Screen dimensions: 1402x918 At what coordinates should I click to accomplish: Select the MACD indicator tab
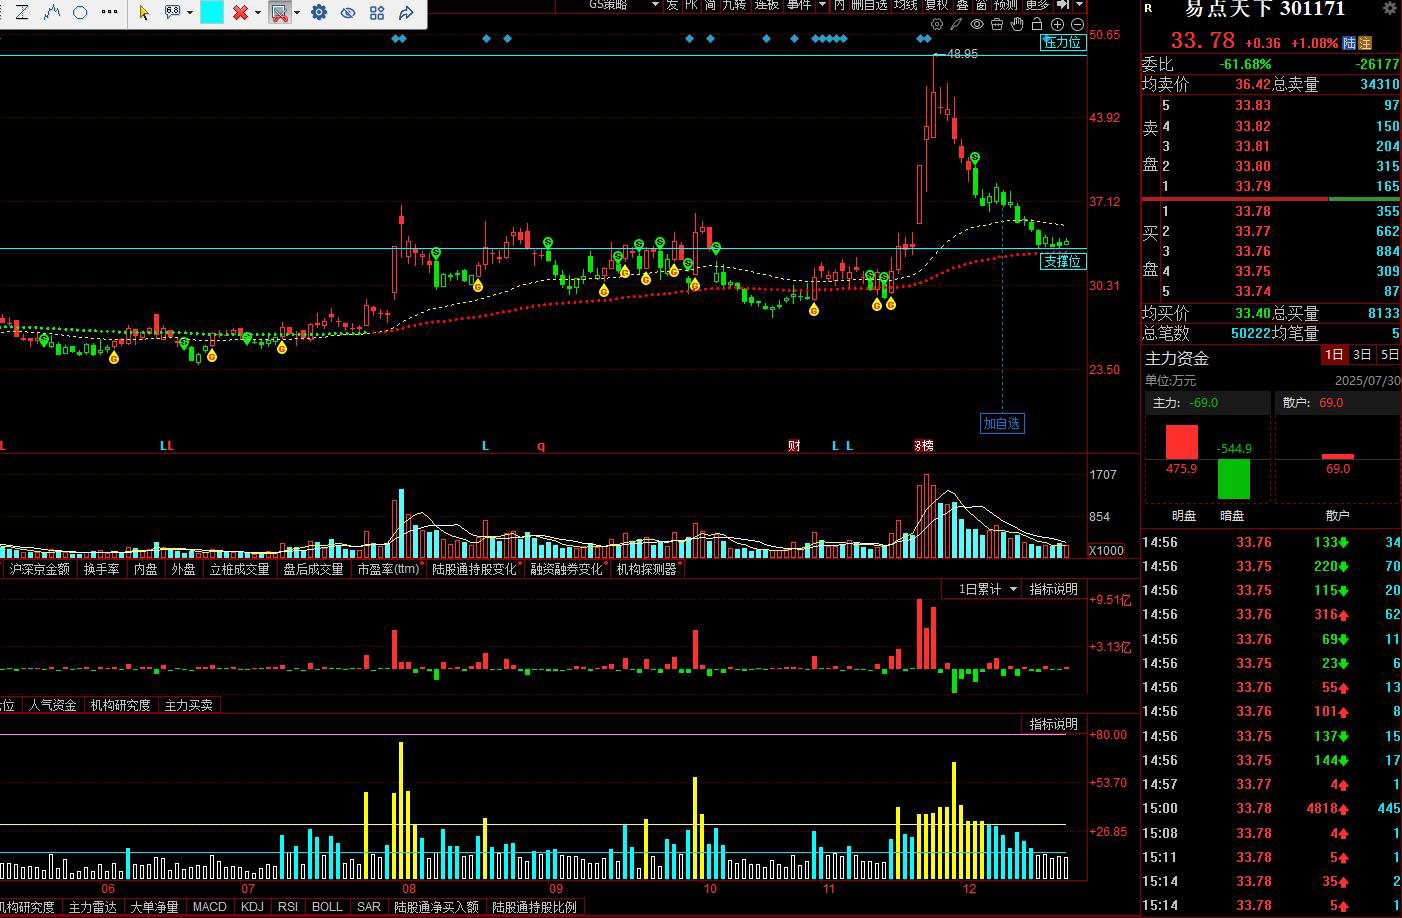pos(210,907)
